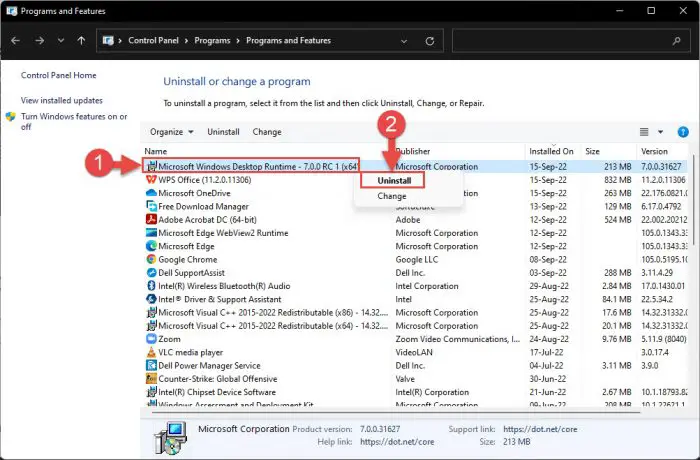Open the recent locations chevron
The image size is (700, 460).
pyautogui.click(x=61, y=41)
